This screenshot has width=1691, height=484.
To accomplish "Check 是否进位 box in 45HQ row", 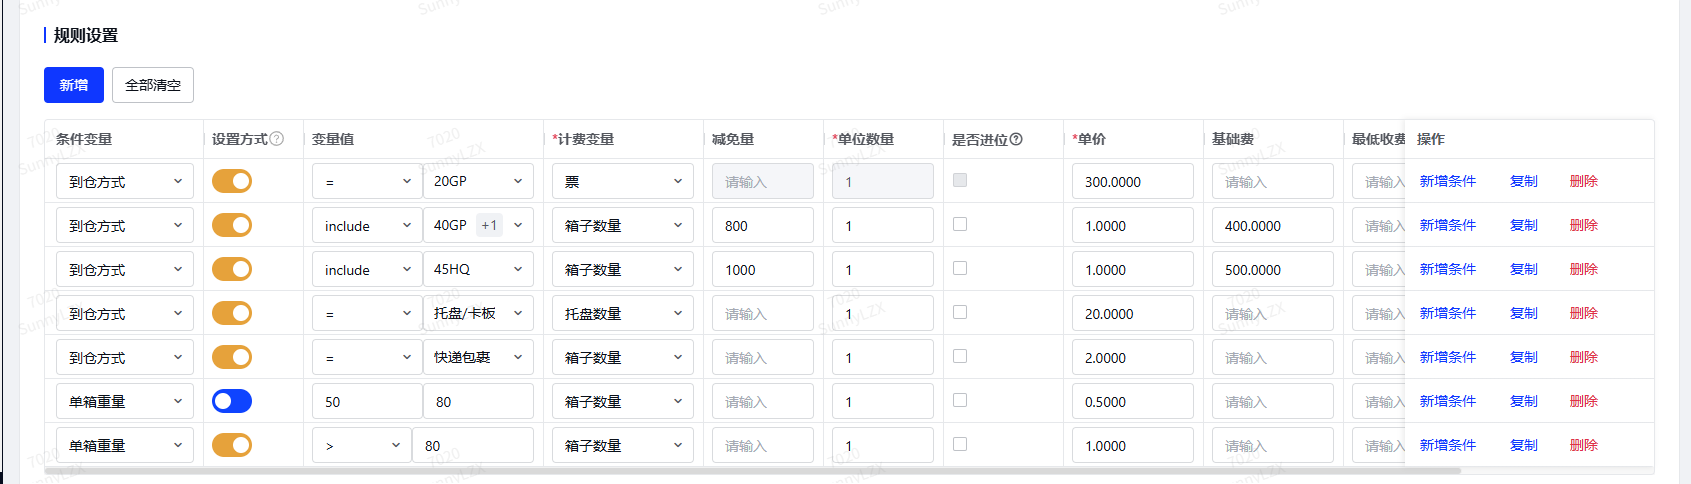I will pyautogui.click(x=960, y=268).
